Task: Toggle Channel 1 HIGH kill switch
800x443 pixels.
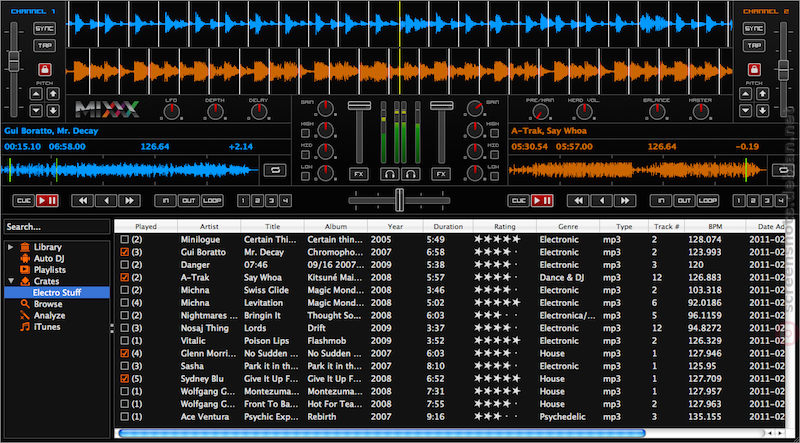Action: pyautogui.click(x=305, y=133)
